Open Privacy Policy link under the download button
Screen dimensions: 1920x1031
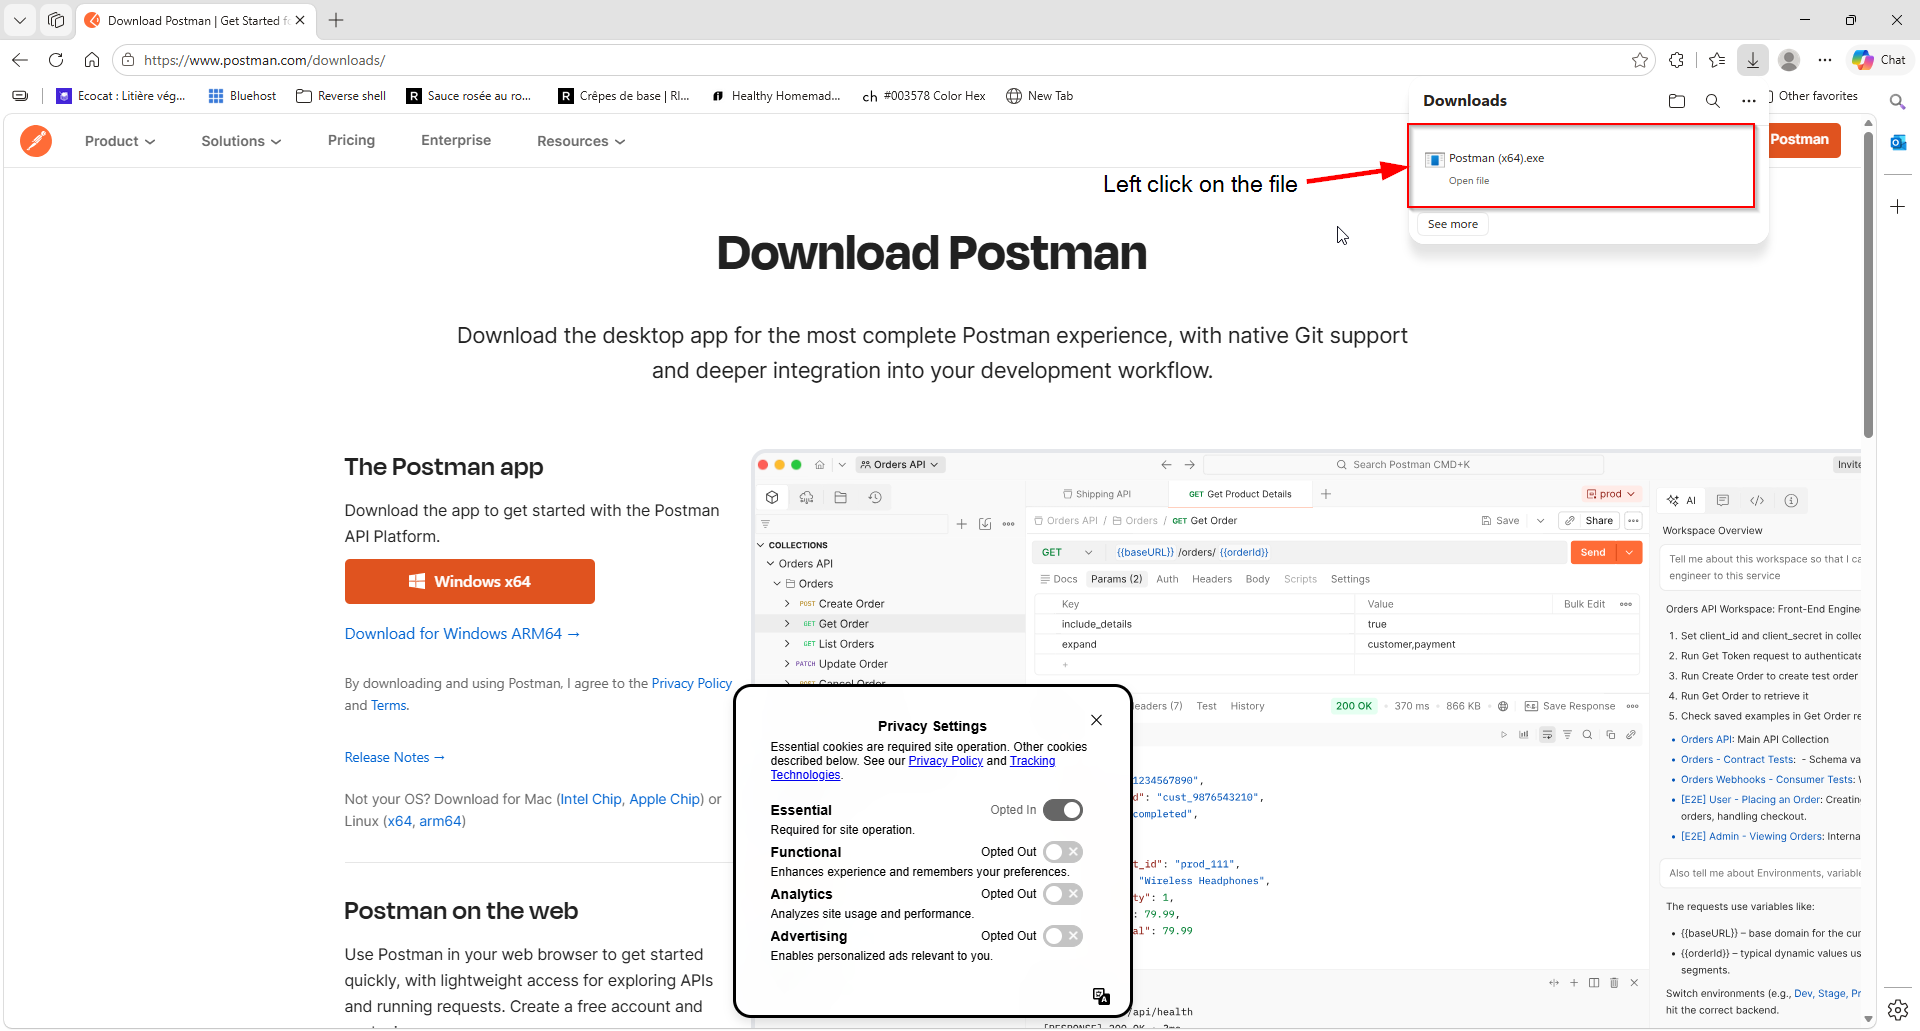pyautogui.click(x=692, y=683)
